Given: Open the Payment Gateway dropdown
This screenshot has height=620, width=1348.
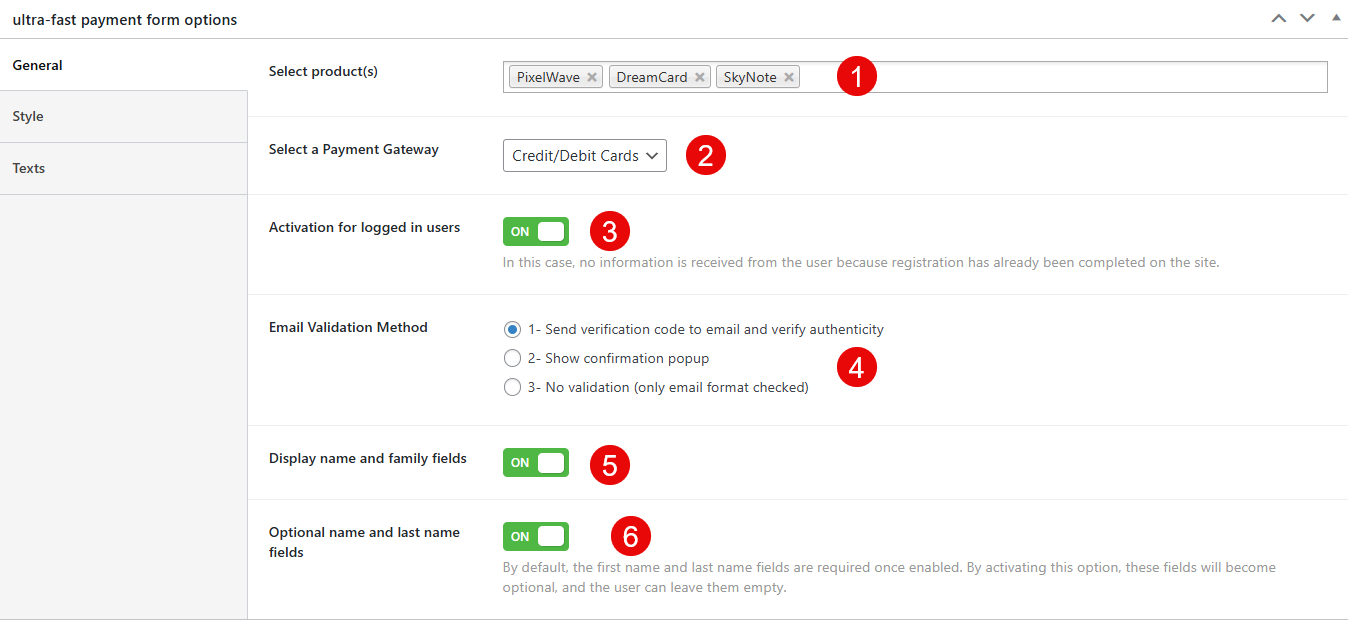Looking at the screenshot, I should tap(584, 156).
